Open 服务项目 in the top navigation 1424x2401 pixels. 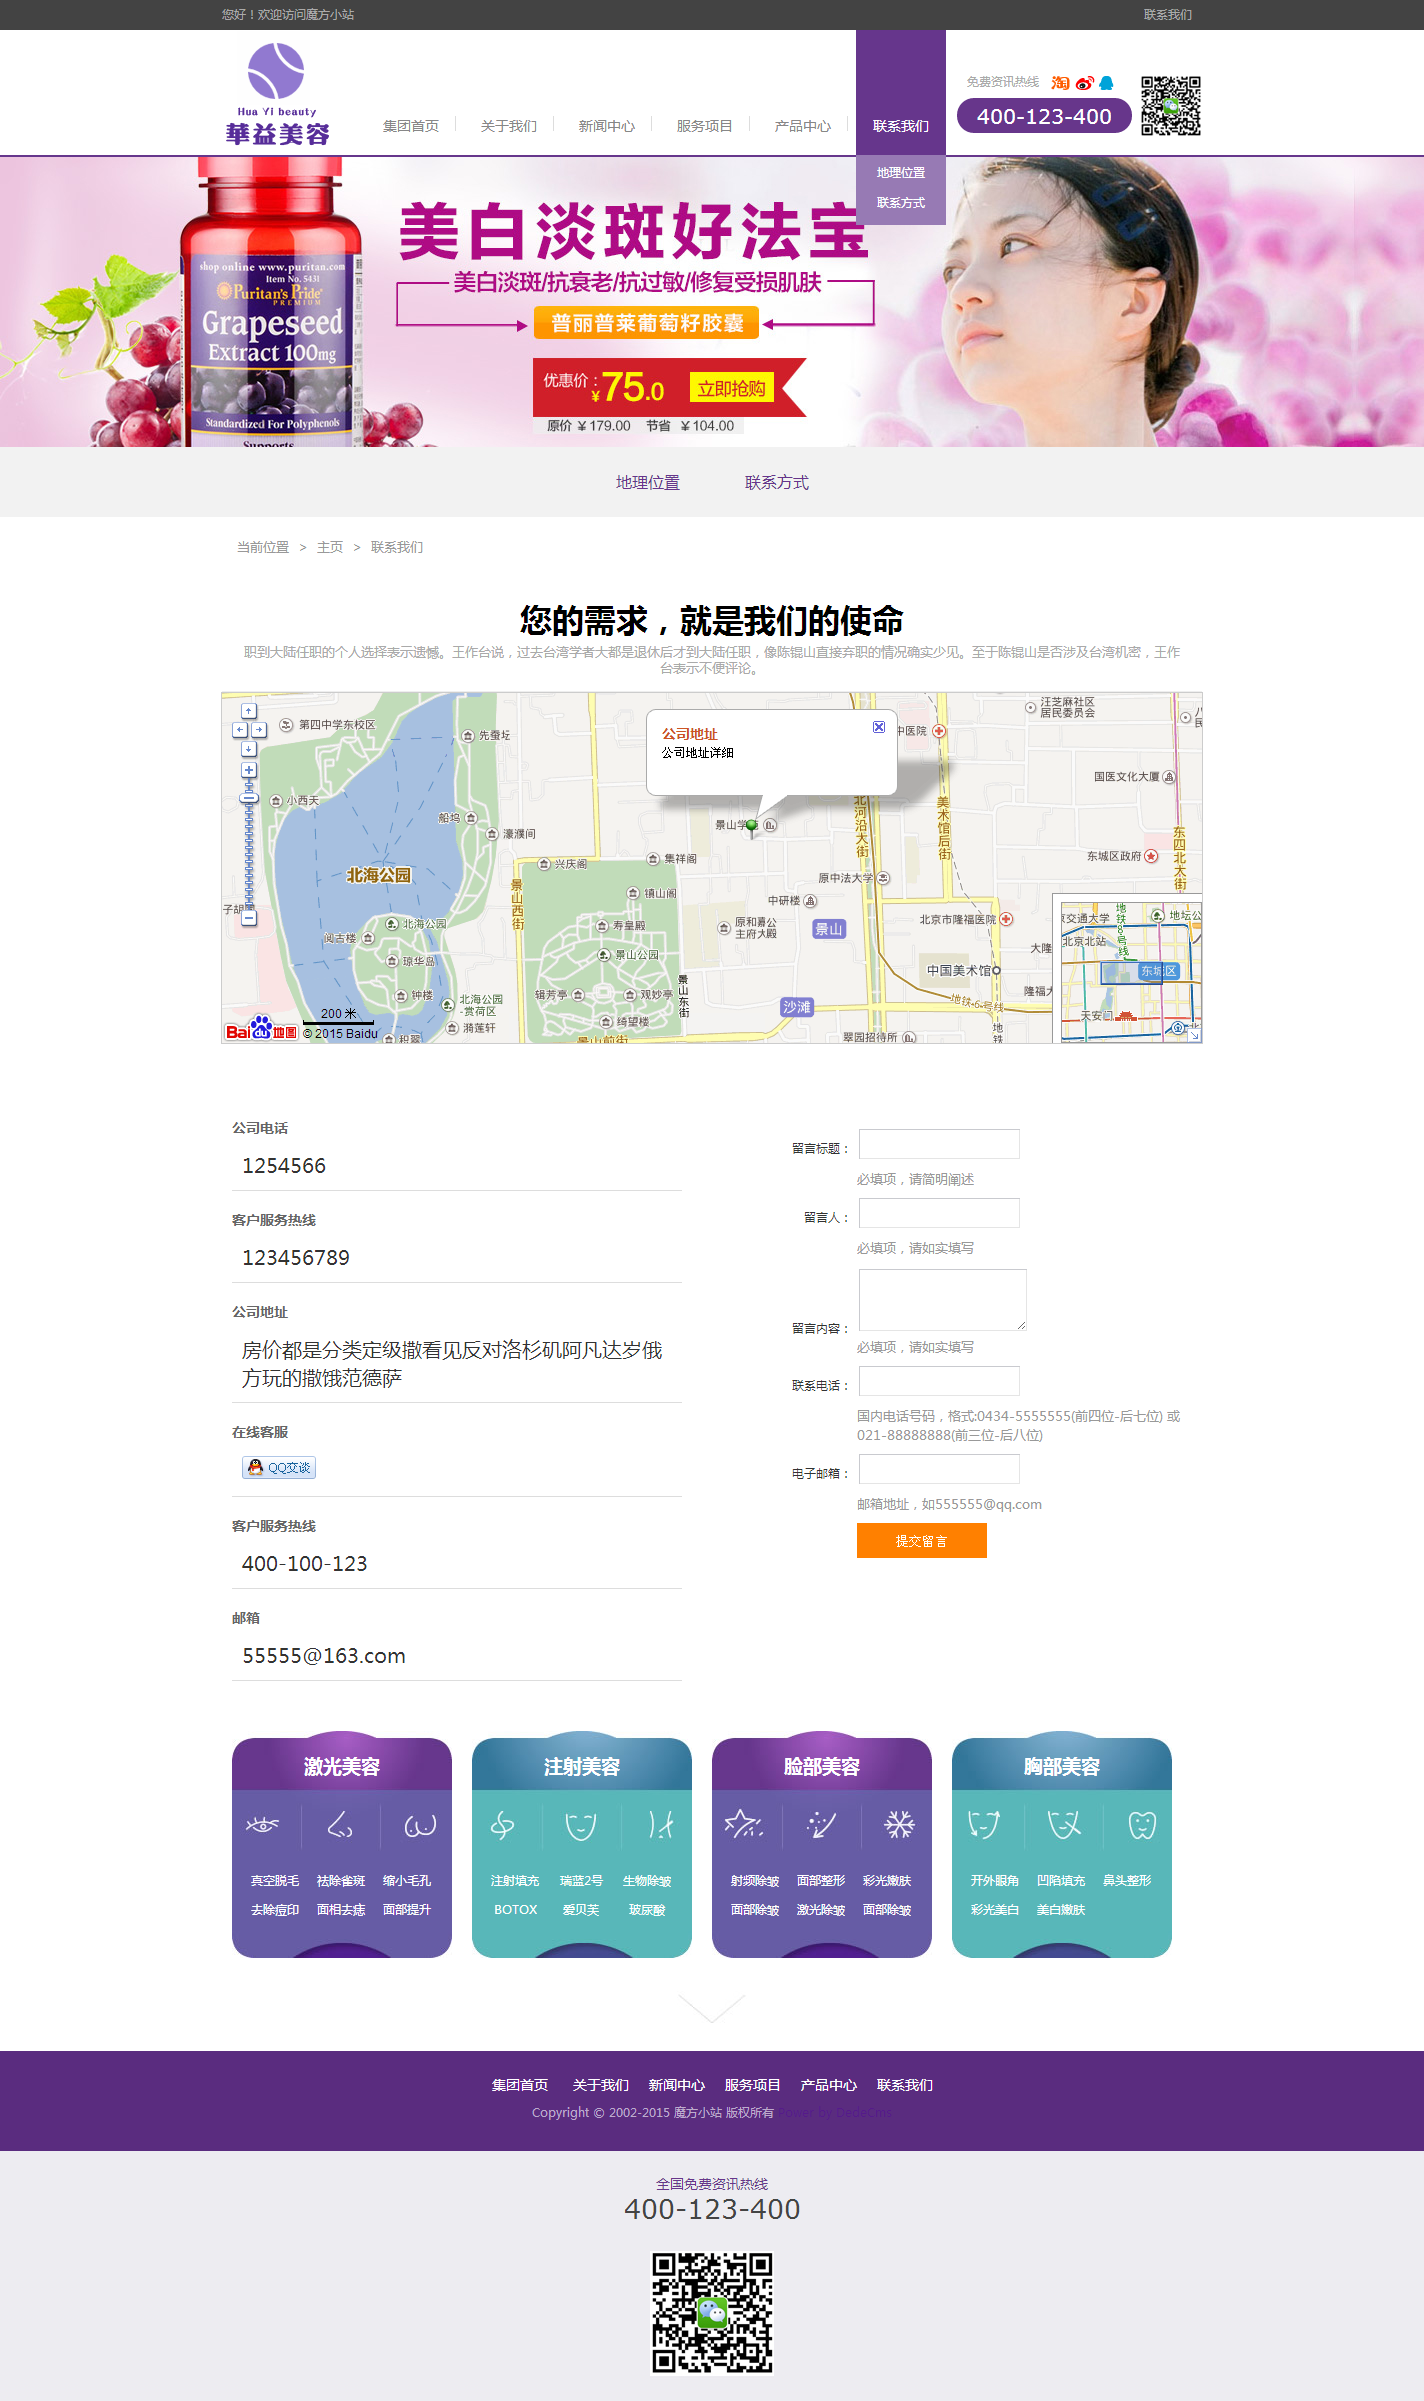(704, 126)
